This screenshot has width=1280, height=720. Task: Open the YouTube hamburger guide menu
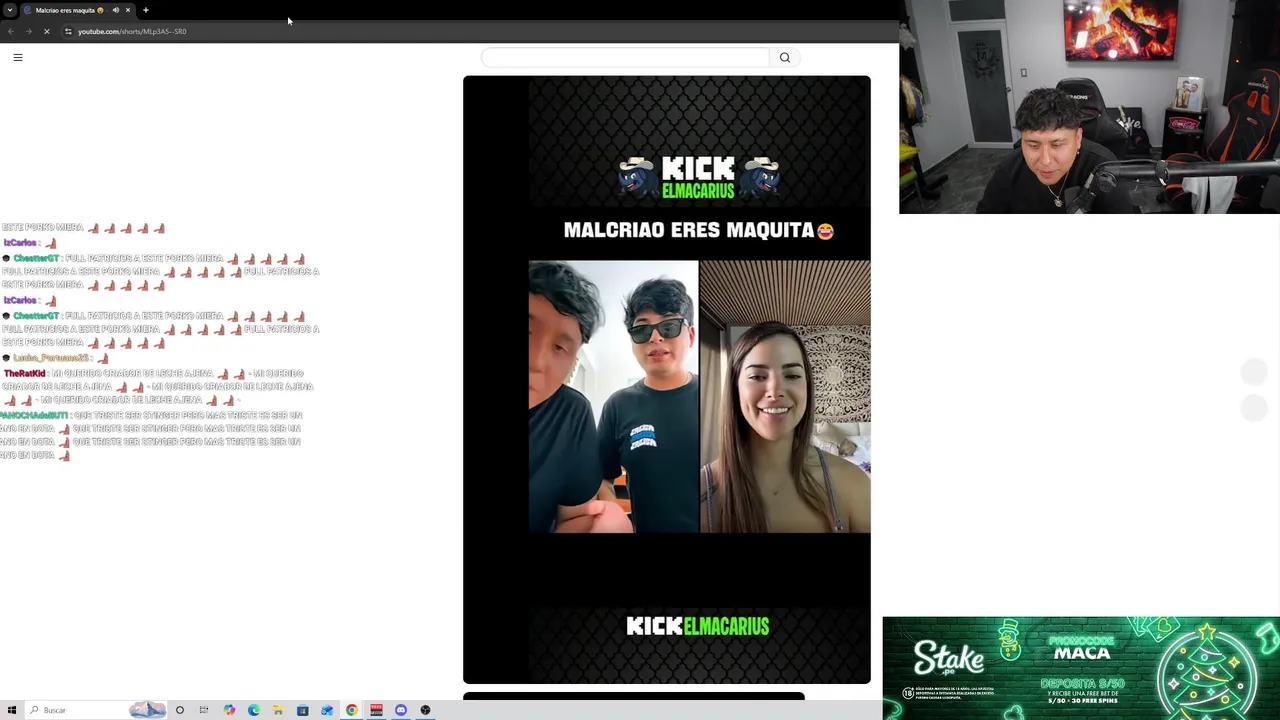pyautogui.click(x=17, y=57)
